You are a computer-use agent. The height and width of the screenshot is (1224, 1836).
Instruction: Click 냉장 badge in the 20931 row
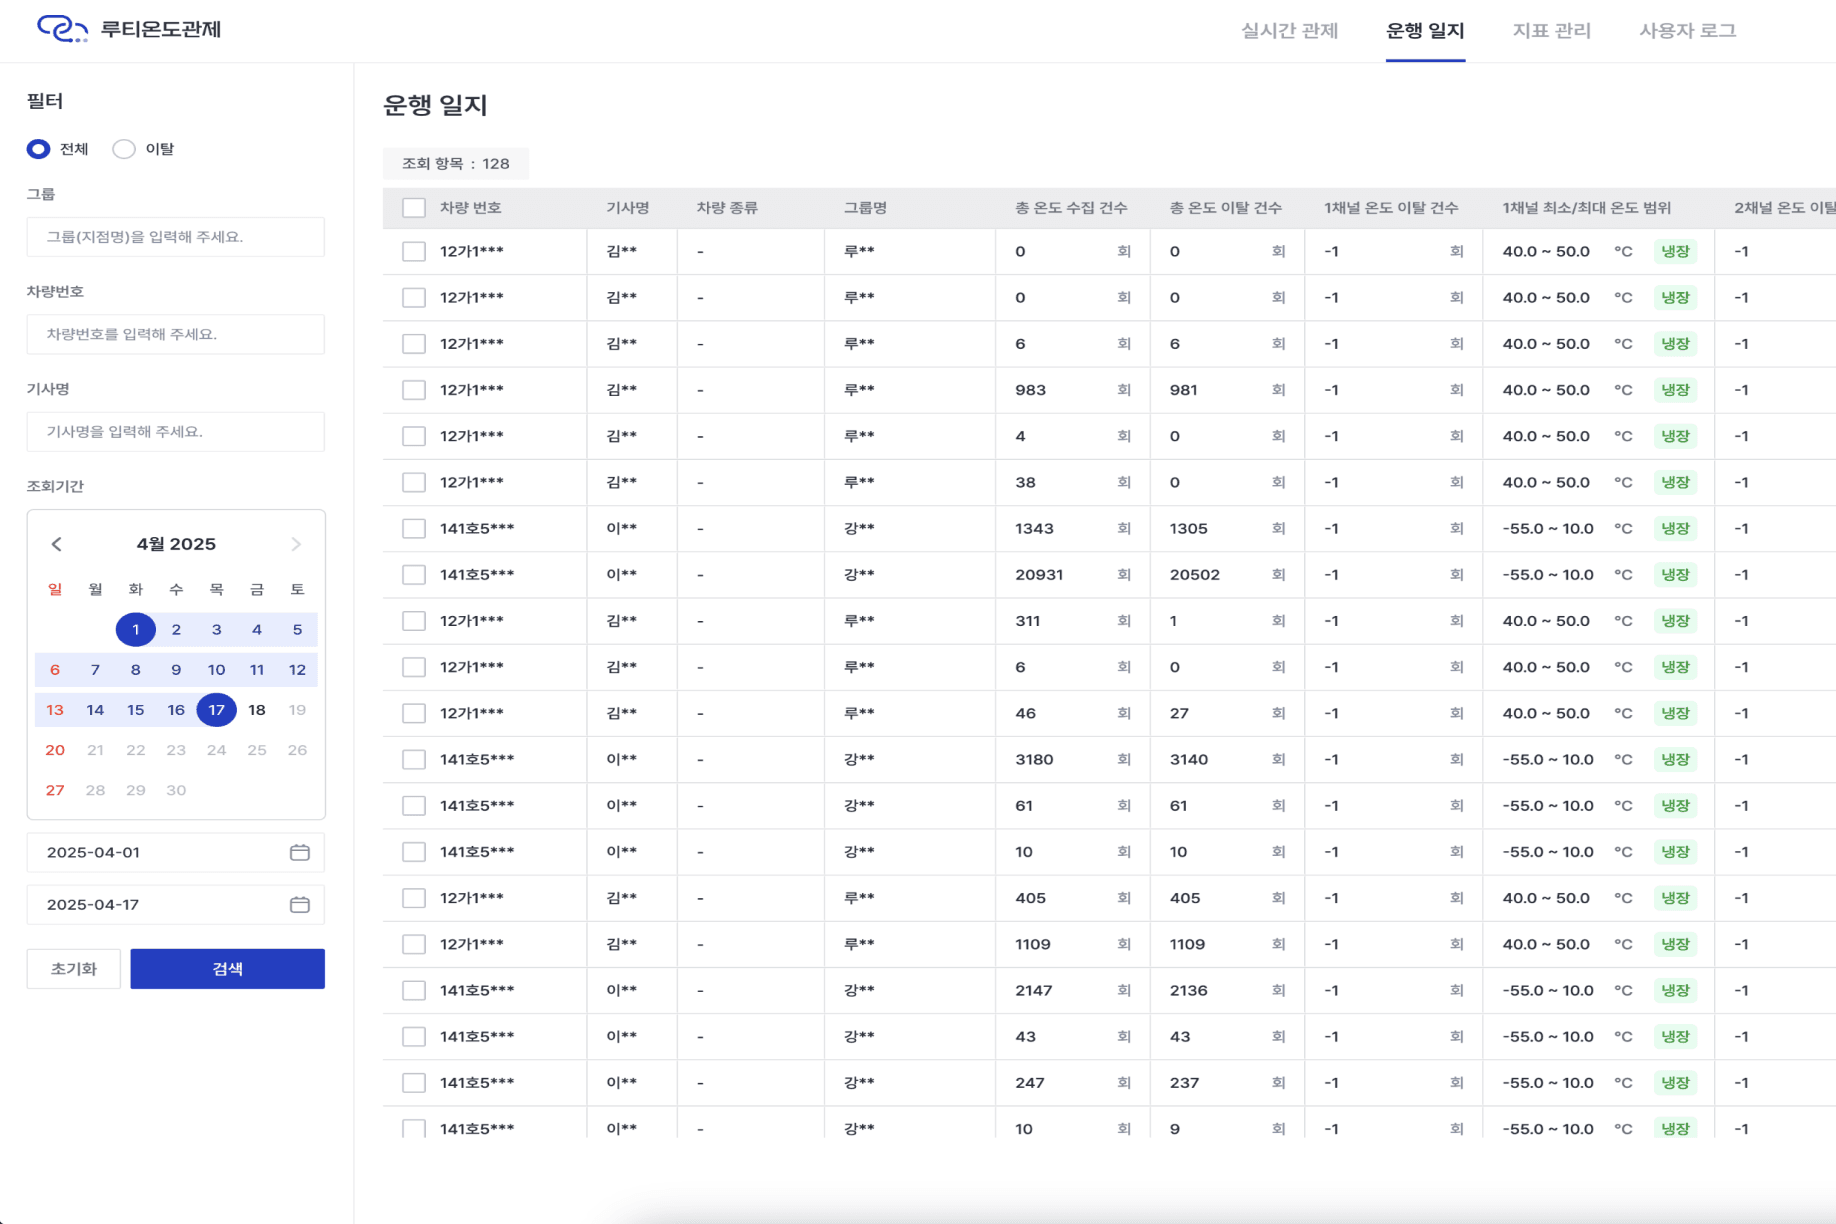point(1675,575)
